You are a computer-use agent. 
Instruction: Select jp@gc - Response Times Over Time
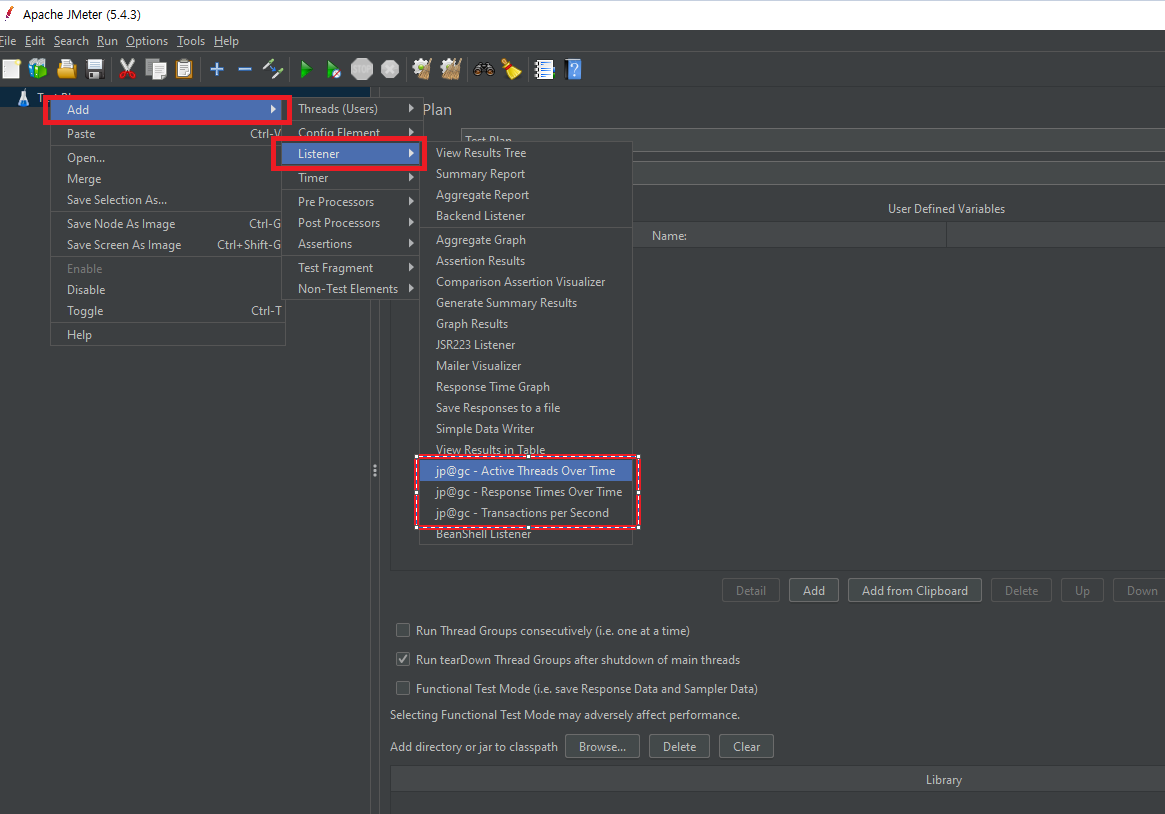point(526,492)
